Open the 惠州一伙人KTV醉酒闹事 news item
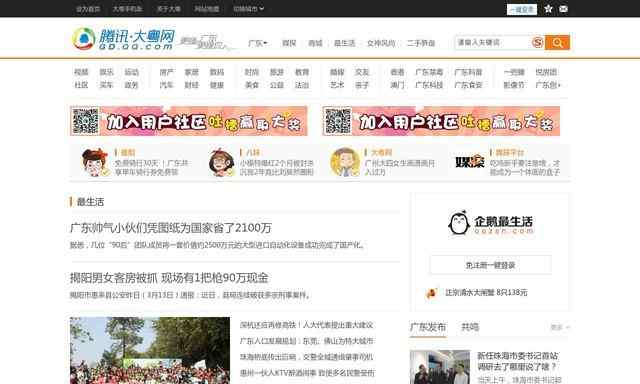This screenshot has width=640, height=384. point(307,373)
